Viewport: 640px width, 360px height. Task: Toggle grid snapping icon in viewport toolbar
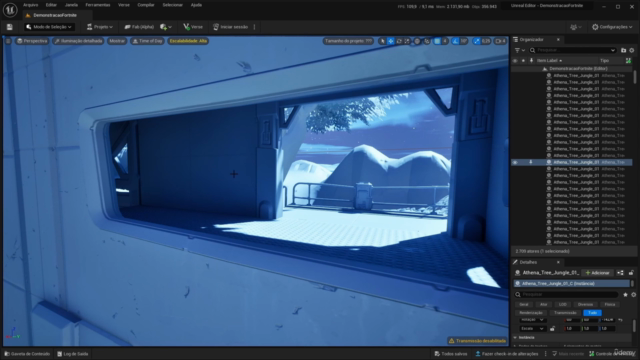(437, 41)
